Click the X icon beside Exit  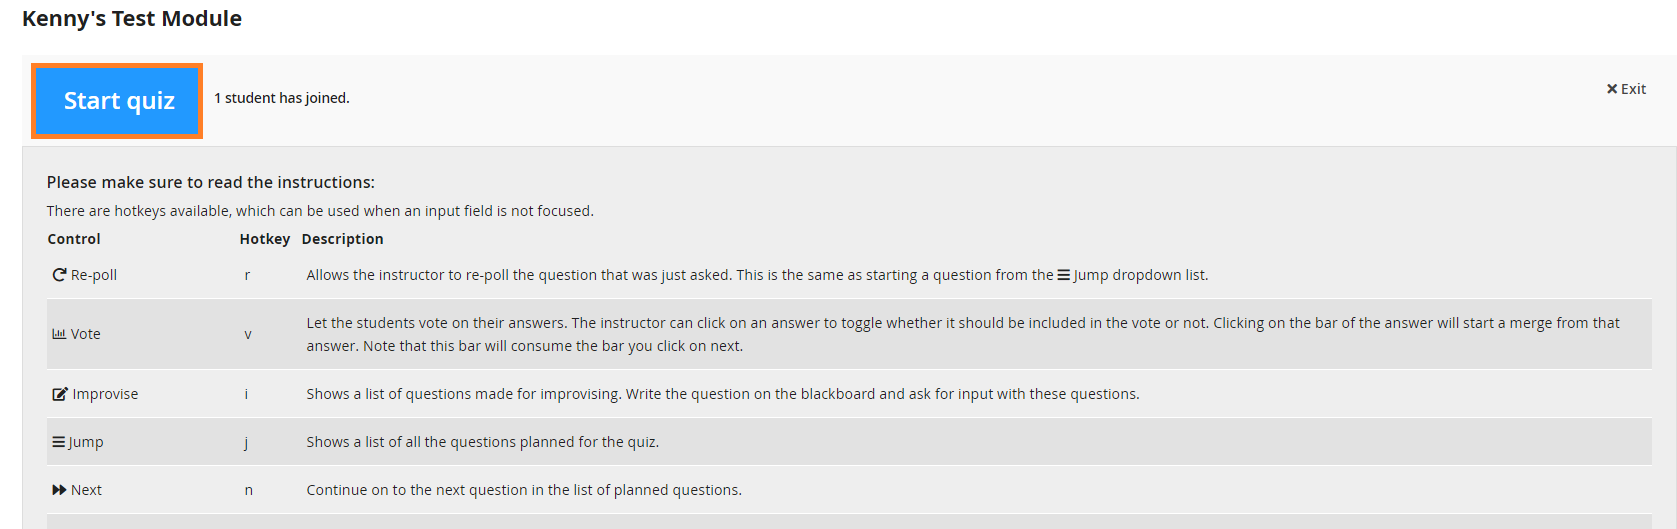coord(1612,89)
